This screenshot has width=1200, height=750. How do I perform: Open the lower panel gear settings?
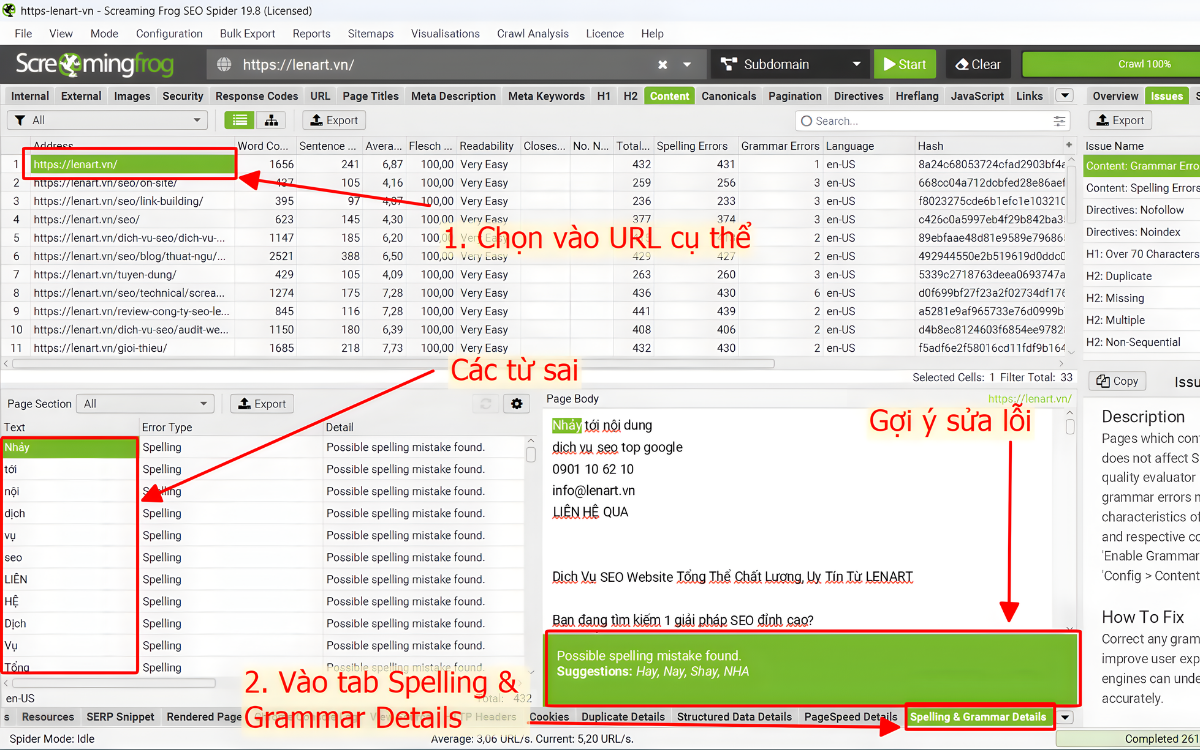point(517,404)
